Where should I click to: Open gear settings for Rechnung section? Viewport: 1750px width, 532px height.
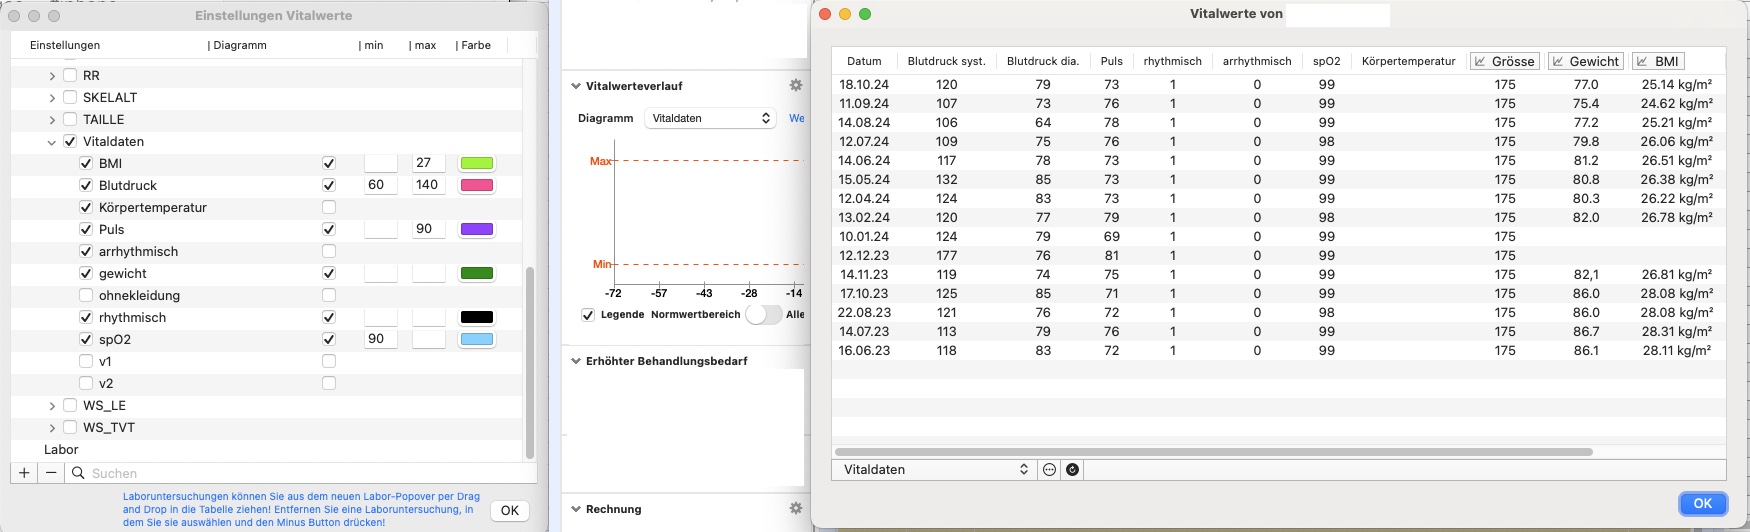(x=796, y=509)
